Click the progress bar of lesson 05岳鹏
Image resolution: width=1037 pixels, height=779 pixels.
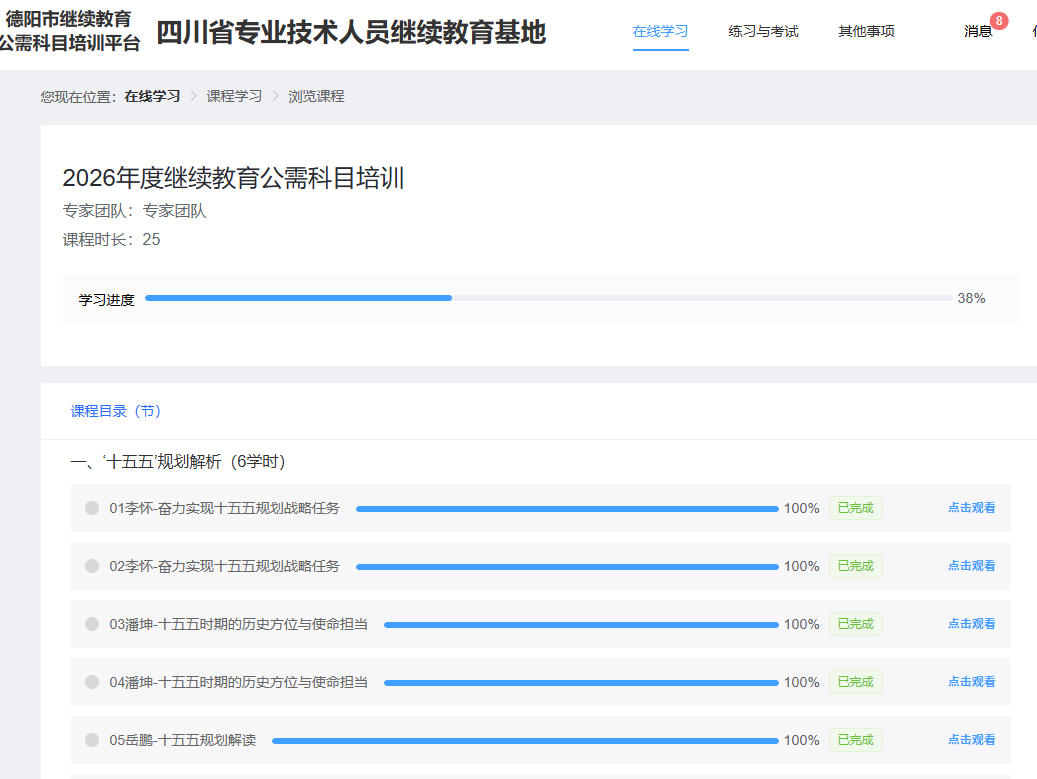tap(525, 741)
